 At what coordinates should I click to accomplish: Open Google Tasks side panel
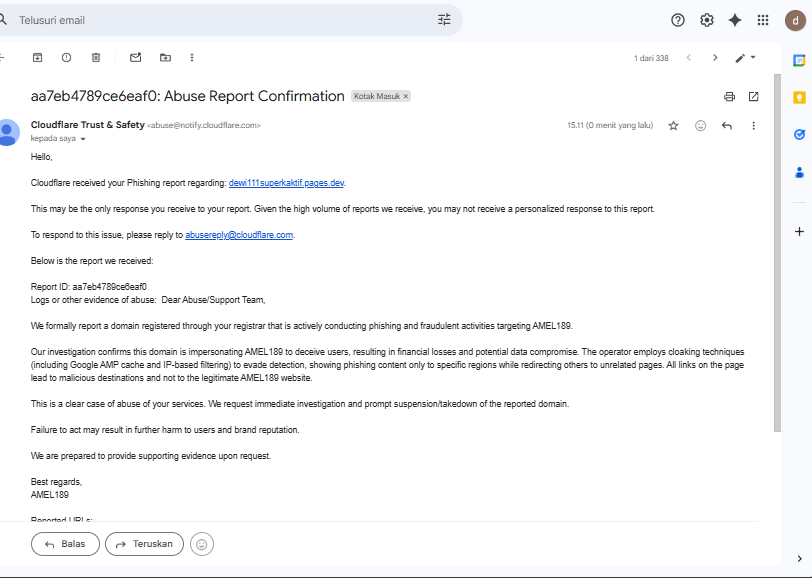(x=799, y=135)
